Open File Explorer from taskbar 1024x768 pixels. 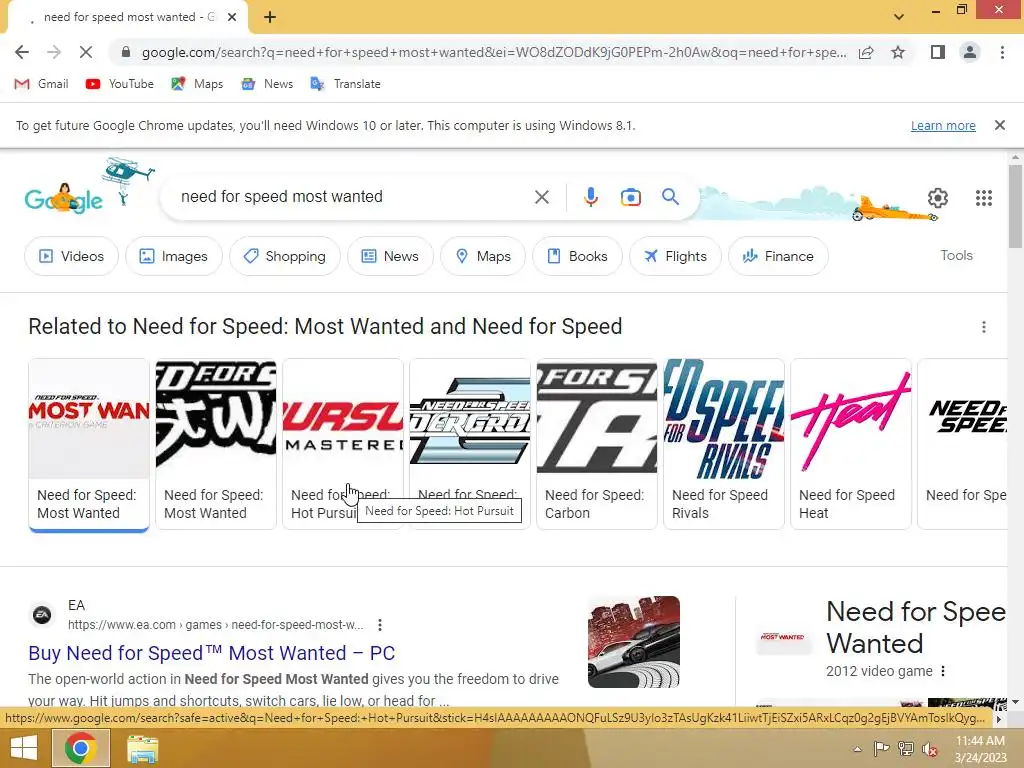pyautogui.click(x=142, y=749)
